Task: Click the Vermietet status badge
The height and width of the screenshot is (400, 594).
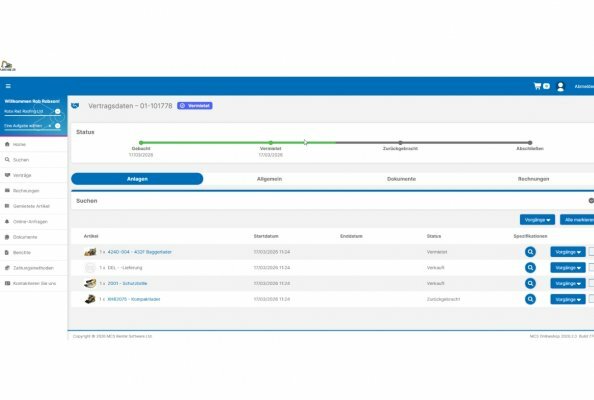Action: [195, 106]
